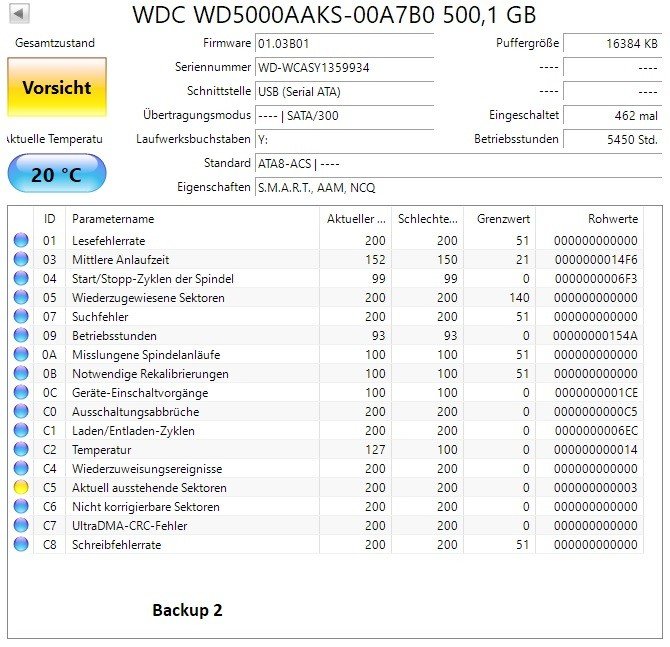This screenshot has height=647, width=670.
Task: Click the status dot for Notwendige Rekalibrierungen
Action: [x=21, y=373]
